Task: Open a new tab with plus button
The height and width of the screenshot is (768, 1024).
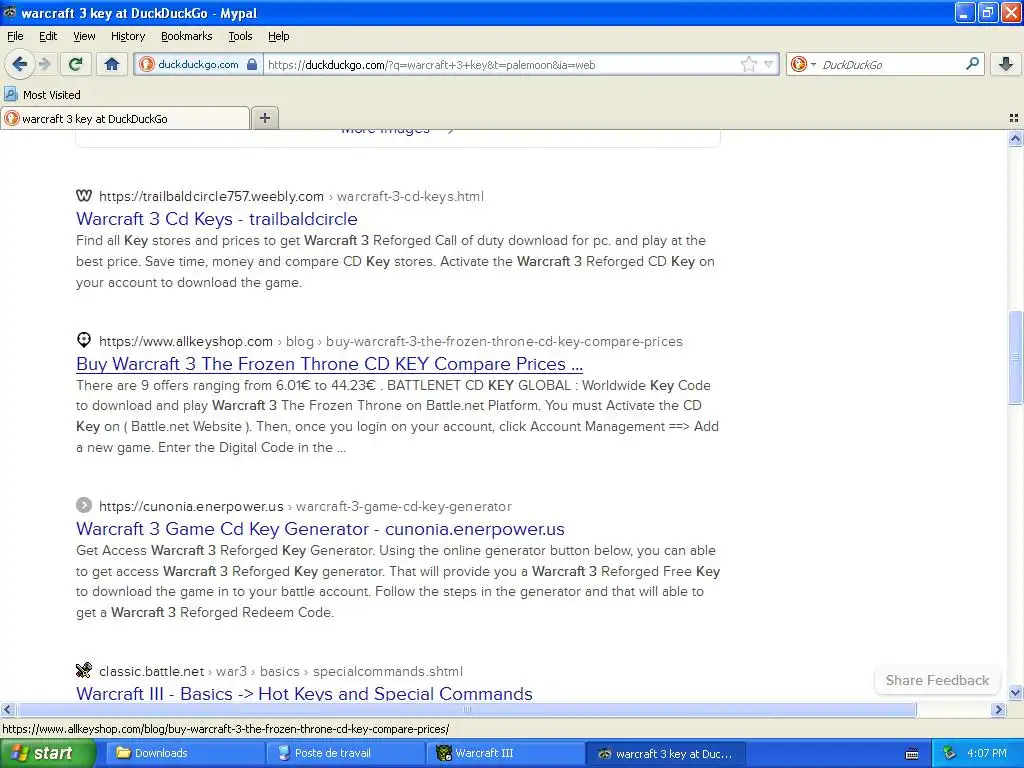Action: click(x=264, y=118)
